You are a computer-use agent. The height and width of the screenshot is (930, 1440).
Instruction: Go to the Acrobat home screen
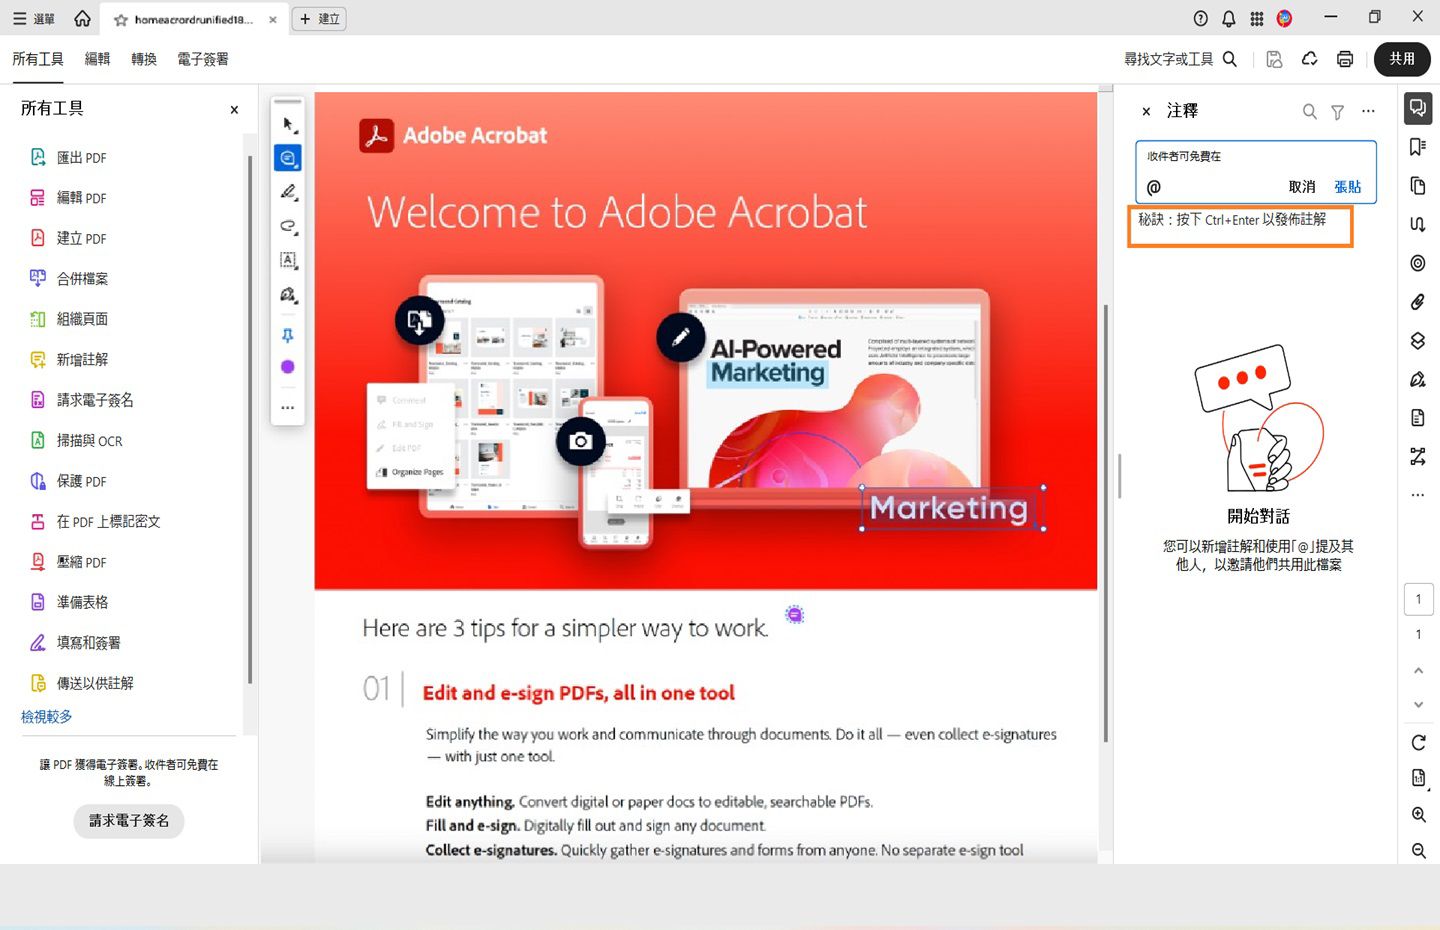click(x=83, y=19)
